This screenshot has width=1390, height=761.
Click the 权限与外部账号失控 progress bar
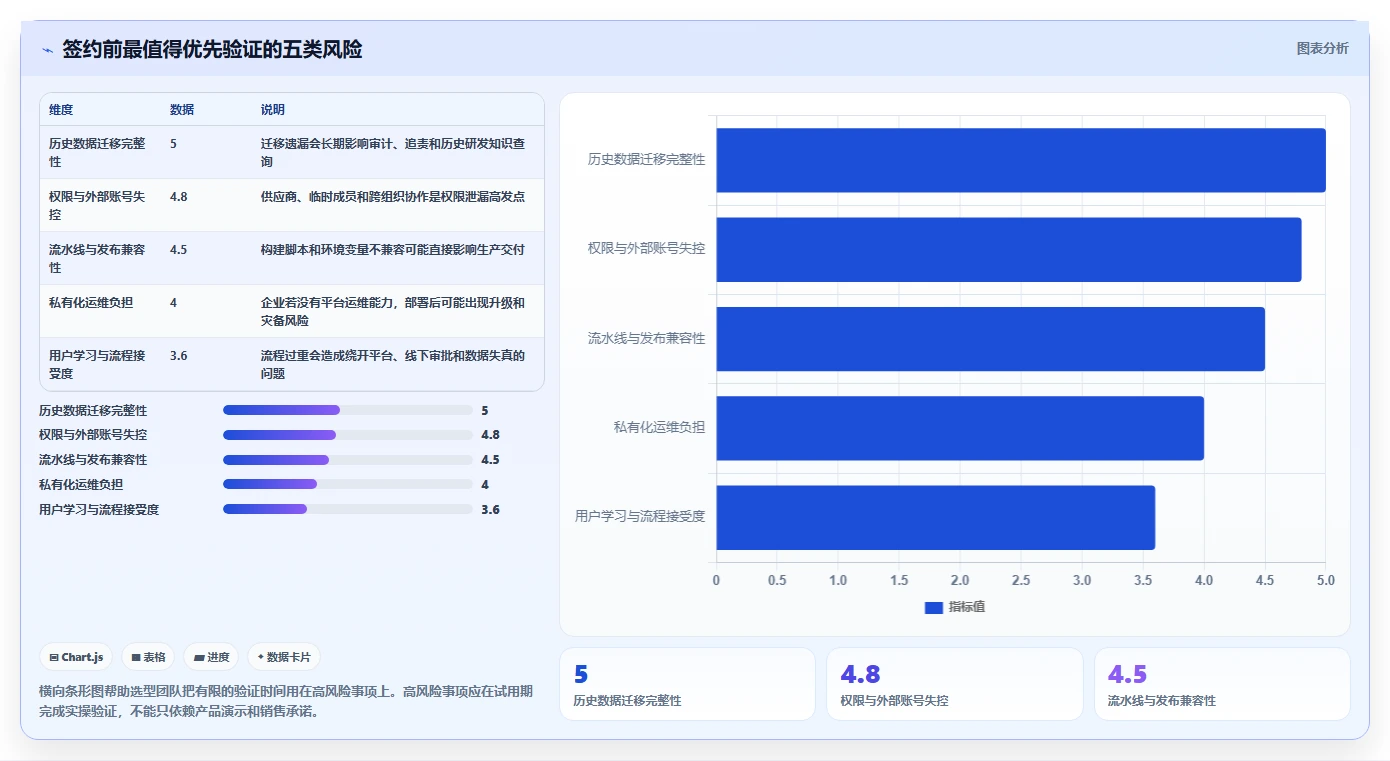tap(347, 435)
